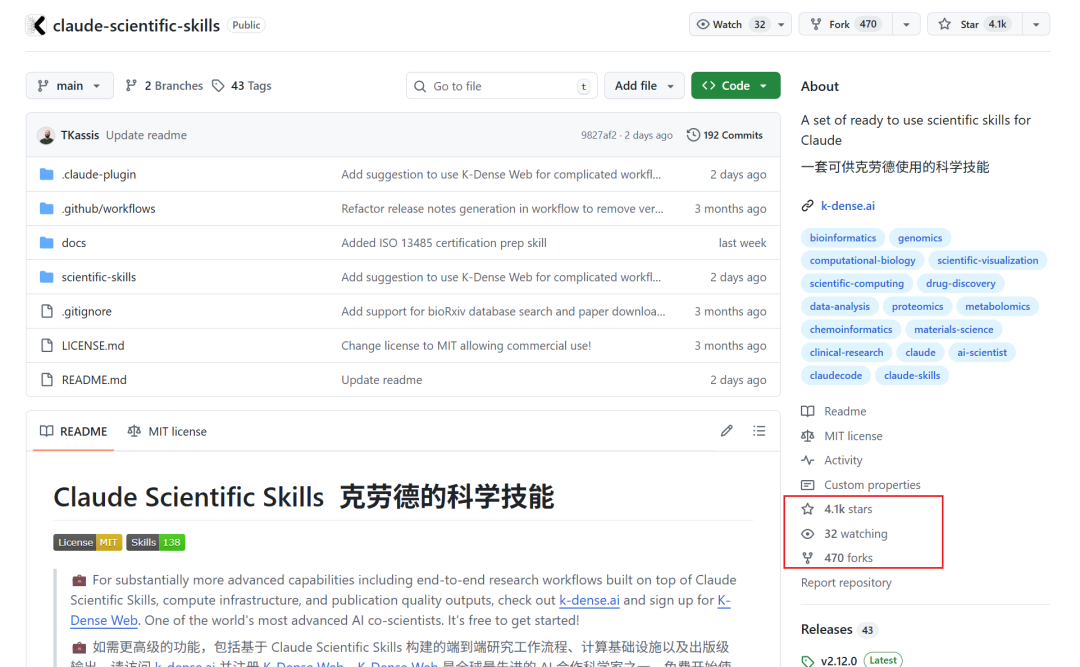
Task: Click the file icon of .gitignore
Action: (x=46, y=311)
